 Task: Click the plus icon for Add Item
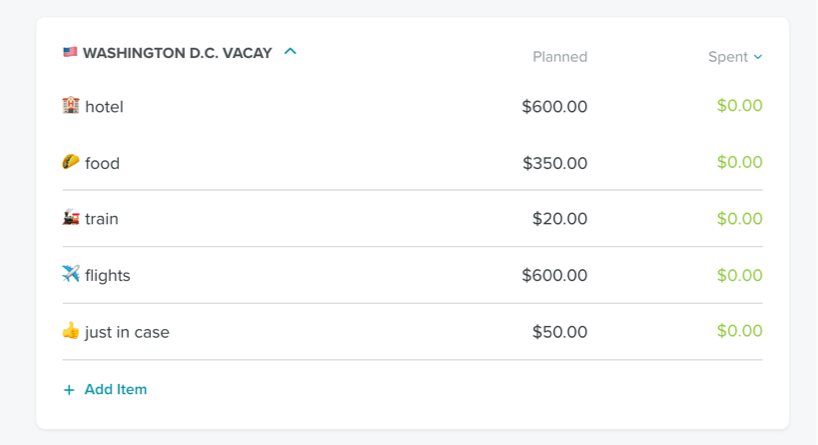pos(69,390)
